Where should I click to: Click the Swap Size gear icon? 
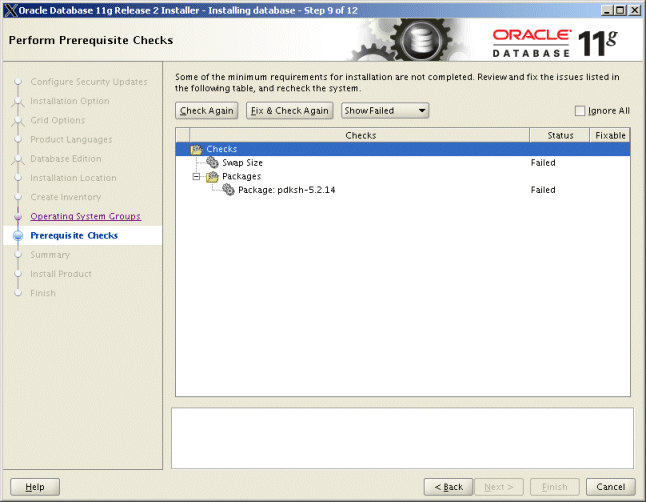point(212,162)
